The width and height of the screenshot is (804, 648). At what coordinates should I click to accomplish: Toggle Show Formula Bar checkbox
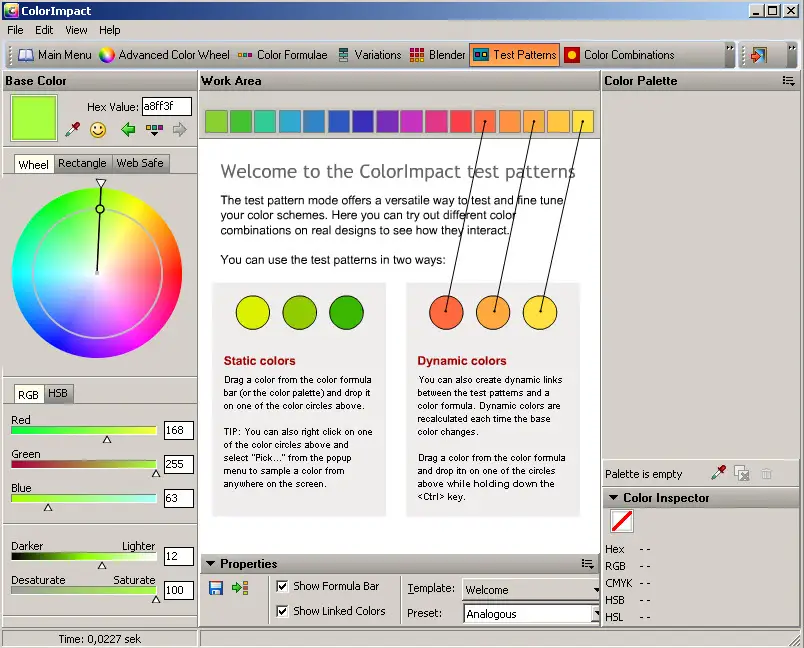(x=282, y=586)
